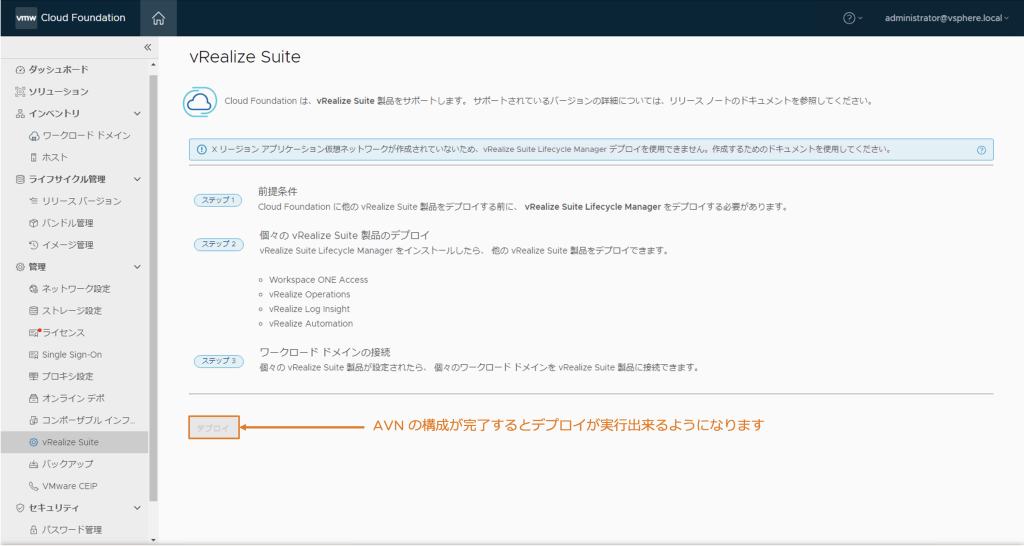Image resolution: width=1024 pixels, height=546 pixels.
Task: Open イメージ管理 page
Action: pyautogui.click(x=68, y=245)
